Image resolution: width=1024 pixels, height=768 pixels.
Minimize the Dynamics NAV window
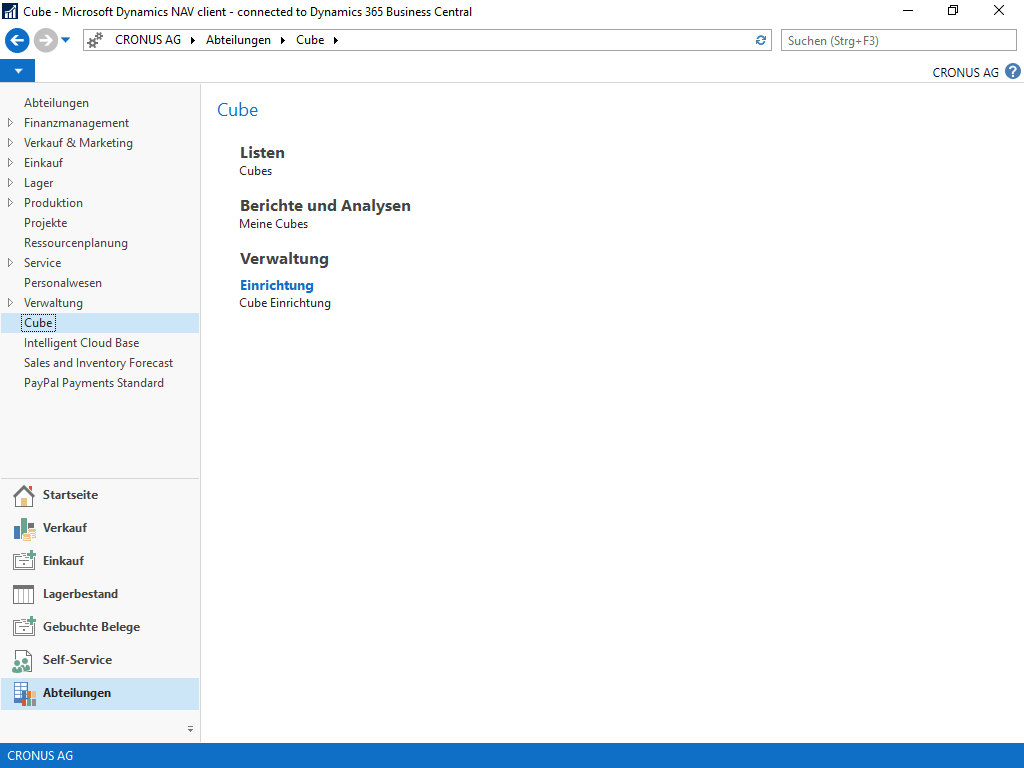[907, 10]
